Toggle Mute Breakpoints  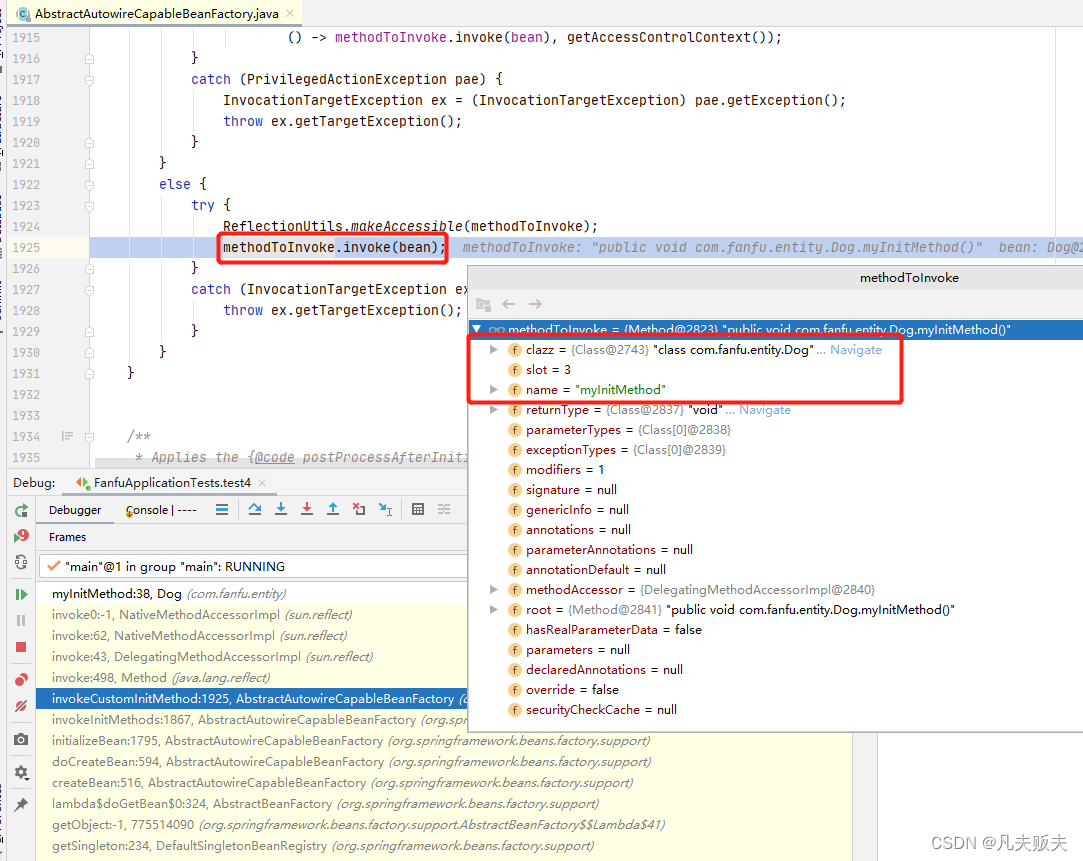pyautogui.click(x=21, y=706)
